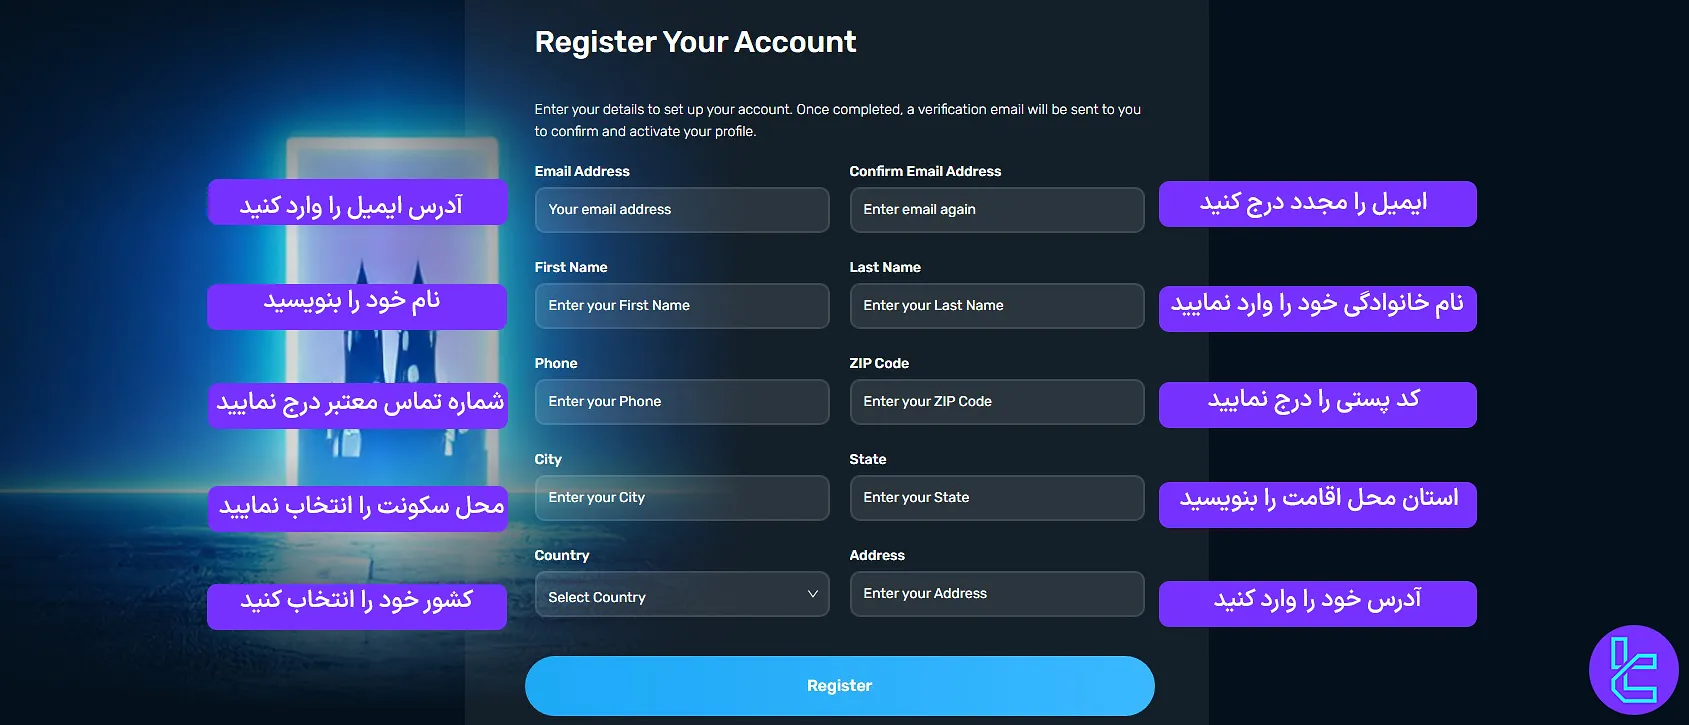Click the purple label next to Email Address
The width and height of the screenshot is (1689, 725).
pyautogui.click(x=357, y=202)
